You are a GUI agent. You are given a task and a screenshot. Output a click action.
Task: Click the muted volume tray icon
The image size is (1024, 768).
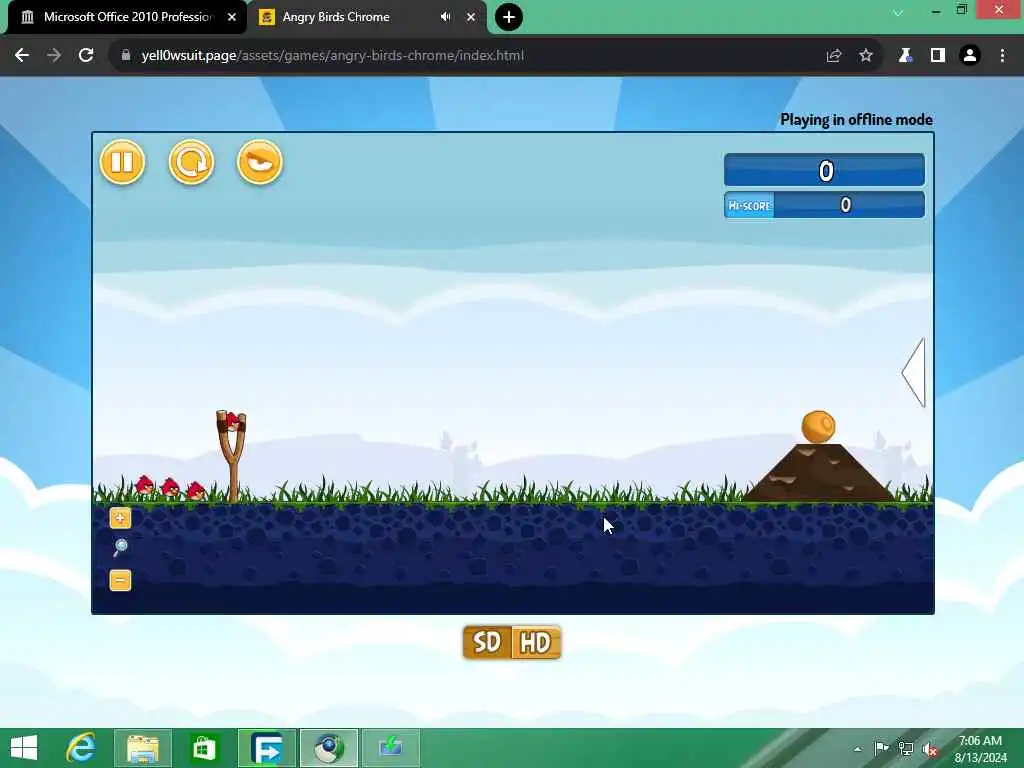point(929,749)
